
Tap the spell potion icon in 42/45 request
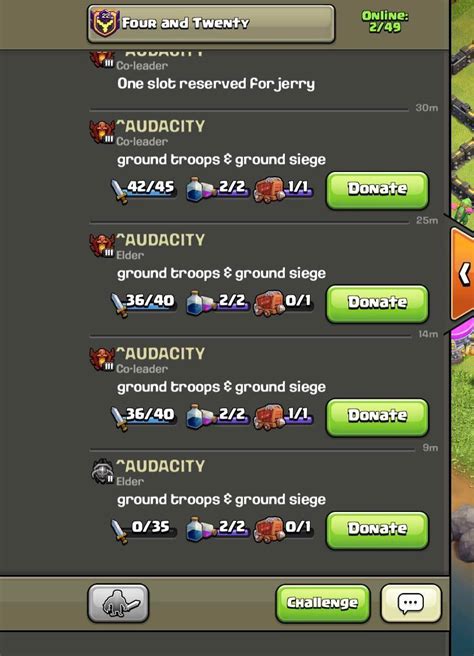[199, 189]
